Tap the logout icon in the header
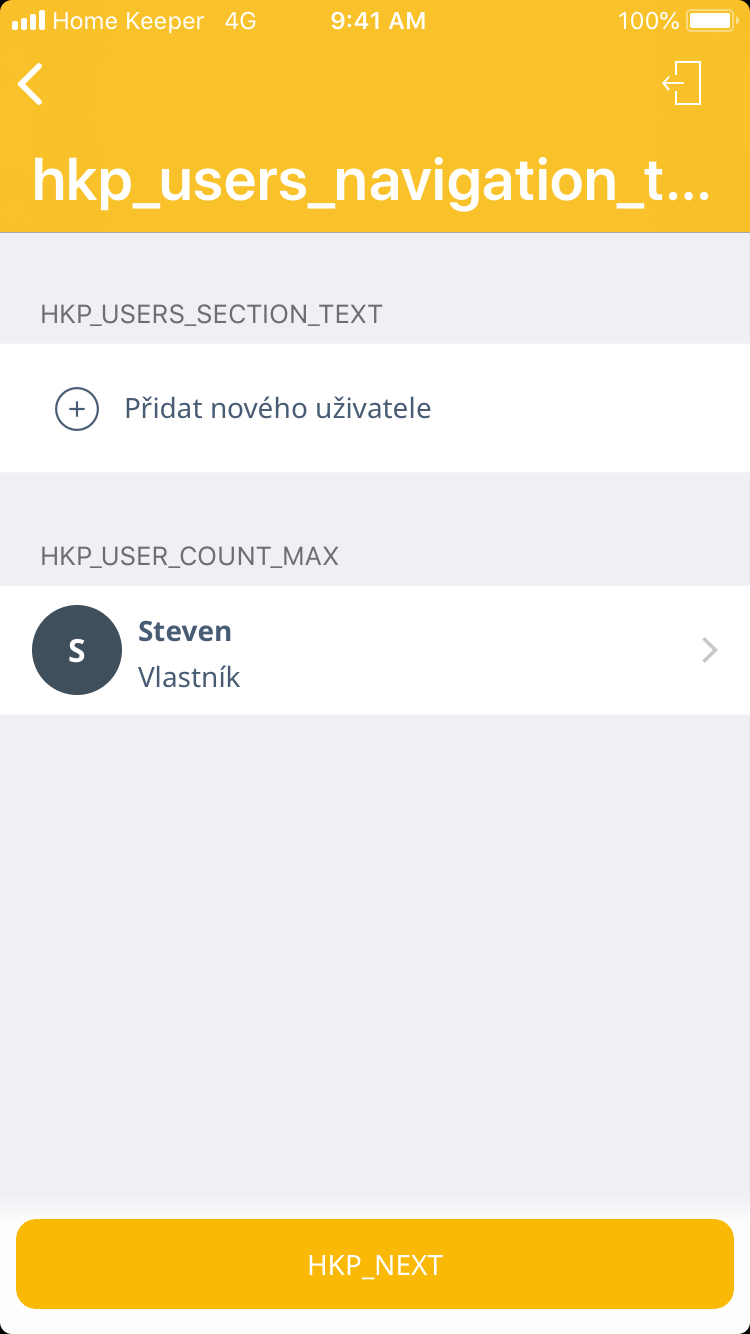Screen dimensions: 750x1334 (x=683, y=83)
